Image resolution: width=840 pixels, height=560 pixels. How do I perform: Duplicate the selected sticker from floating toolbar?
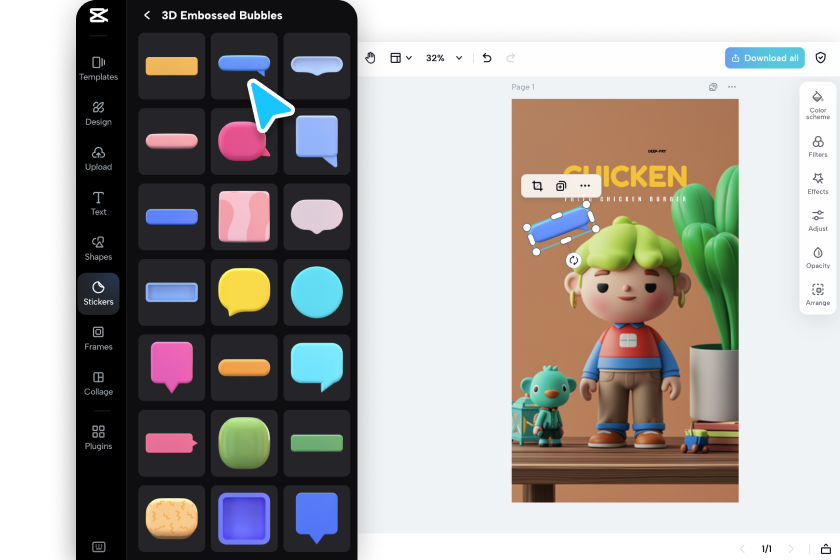[561, 186]
